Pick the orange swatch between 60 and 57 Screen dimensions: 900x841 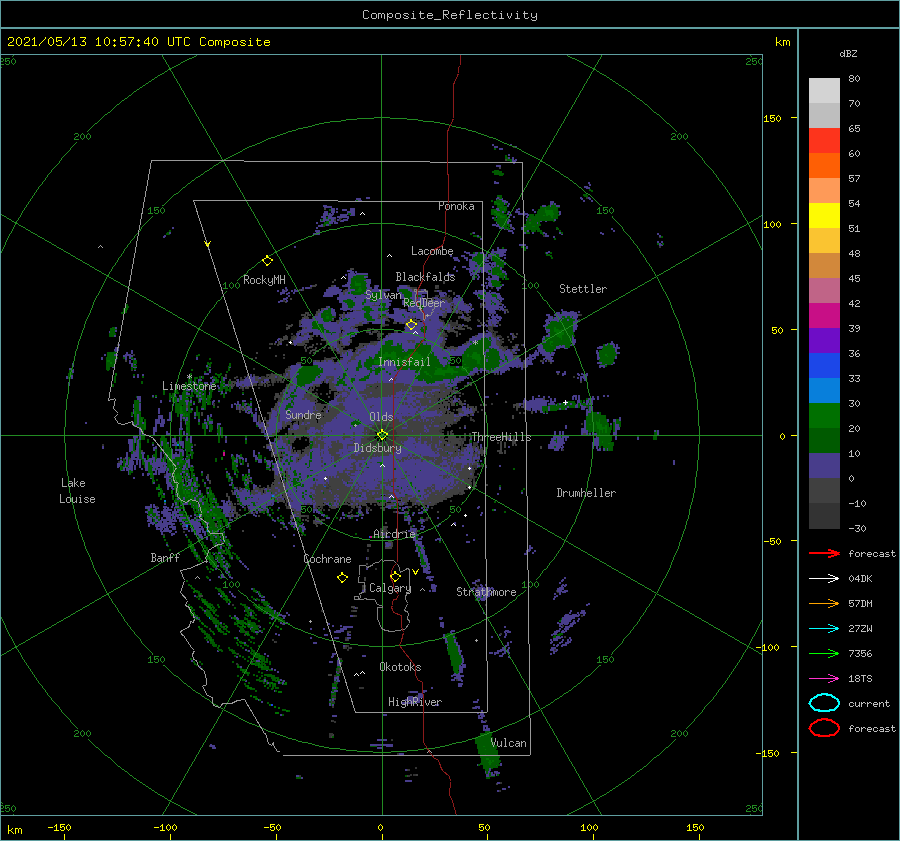click(x=824, y=166)
